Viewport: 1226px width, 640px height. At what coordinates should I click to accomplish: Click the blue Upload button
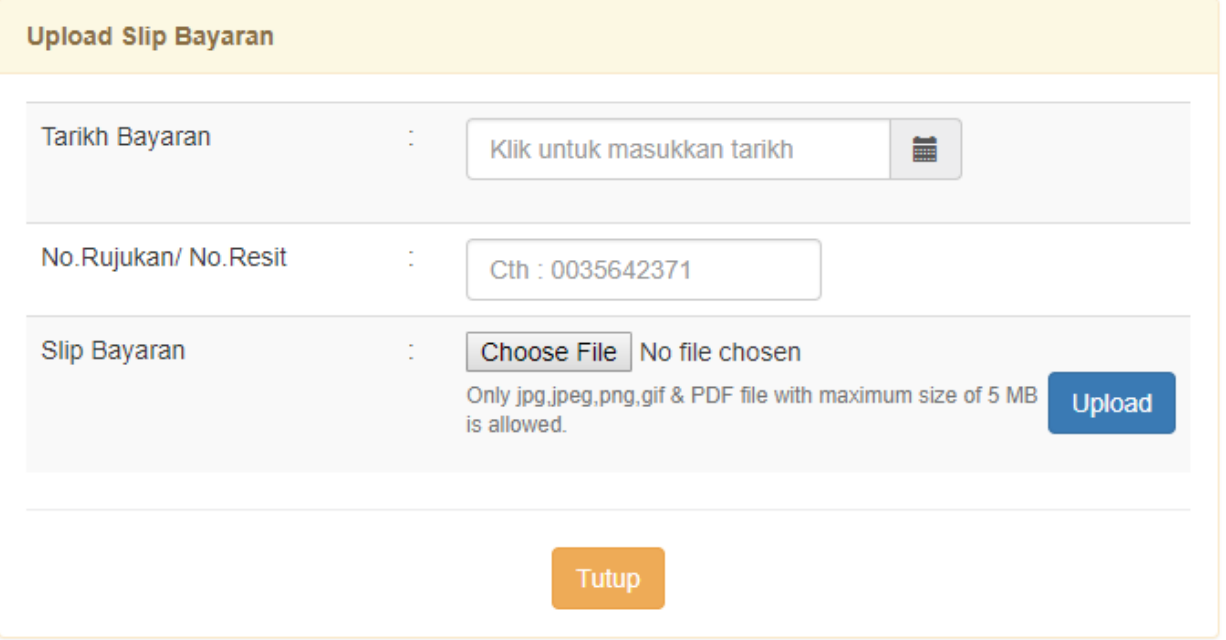[1112, 403]
